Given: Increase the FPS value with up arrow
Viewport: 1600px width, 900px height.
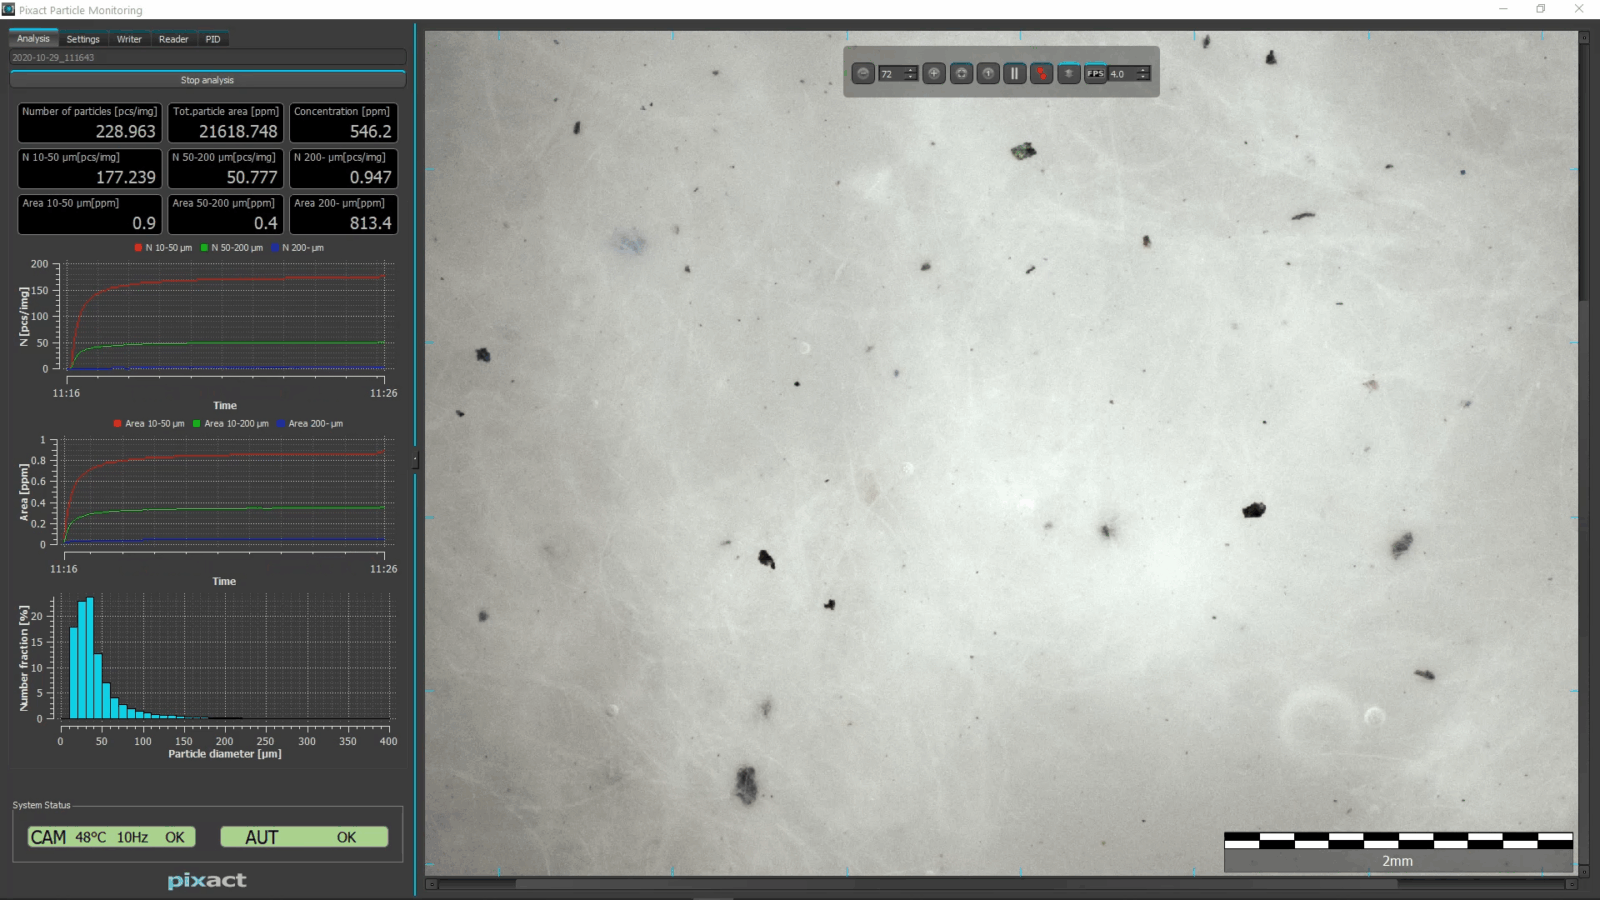Looking at the screenshot, I should click(1143, 70).
